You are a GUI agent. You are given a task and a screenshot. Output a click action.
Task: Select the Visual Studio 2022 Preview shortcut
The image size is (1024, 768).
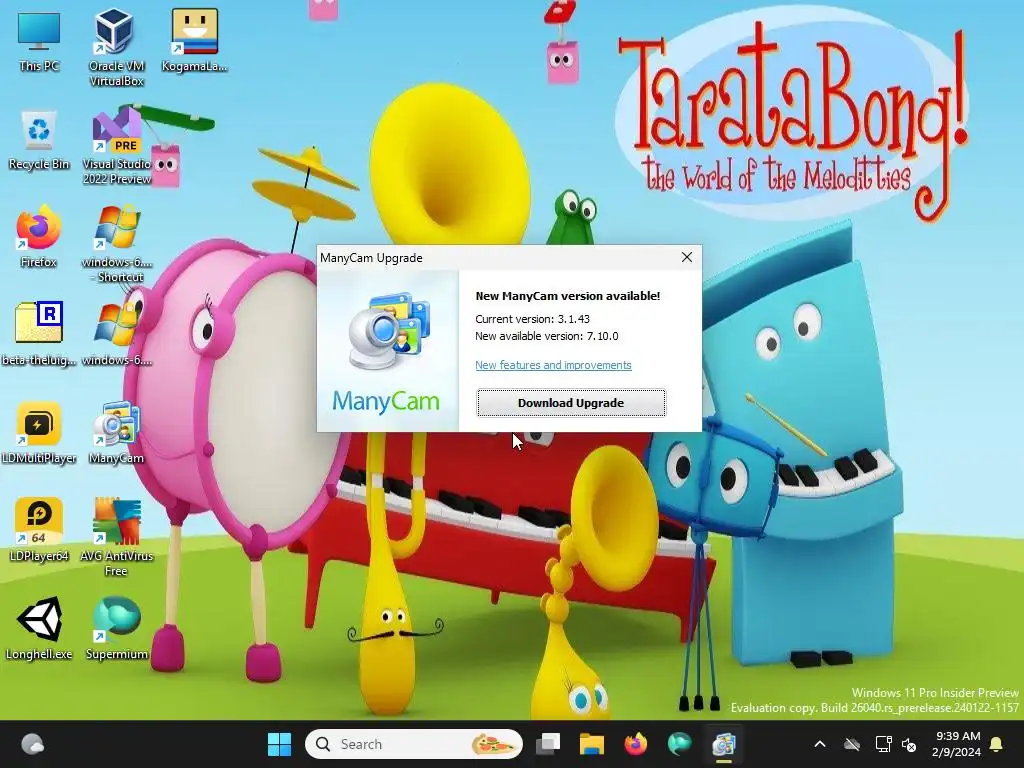[x=117, y=146]
